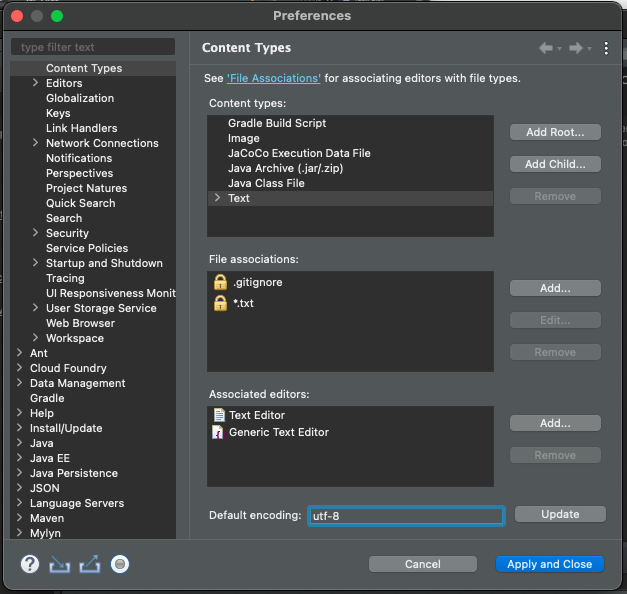The width and height of the screenshot is (627, 594).
Task: Click the import preferences icon
Action: [60, 564]
